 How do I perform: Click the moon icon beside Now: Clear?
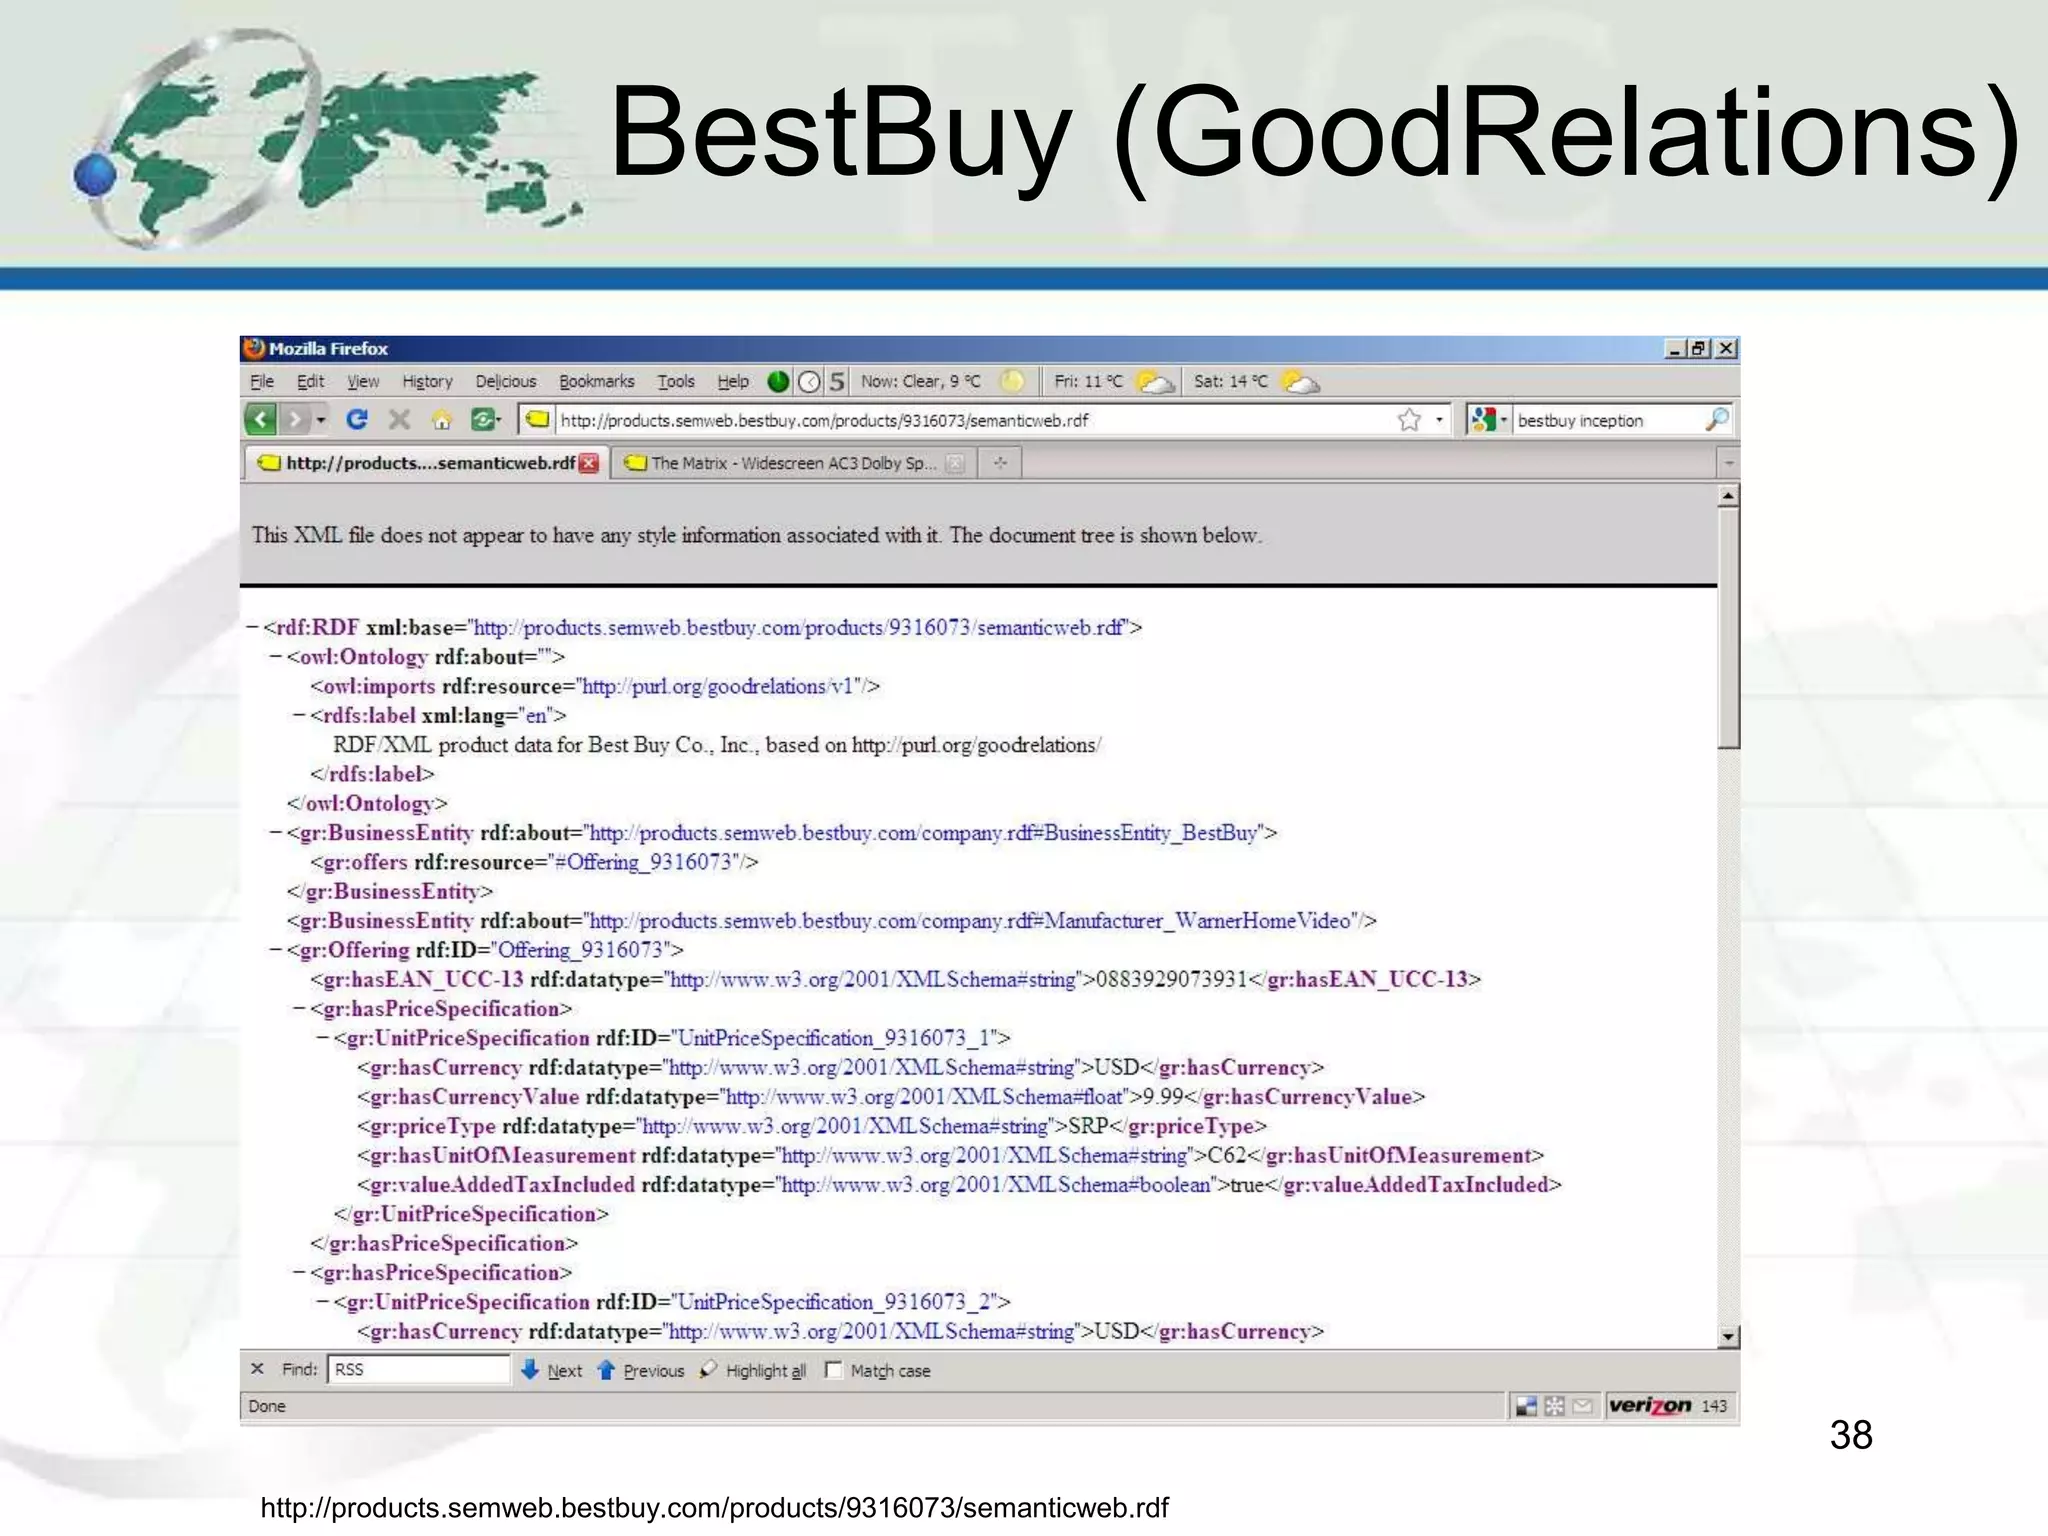click(x=1012, y=381)
